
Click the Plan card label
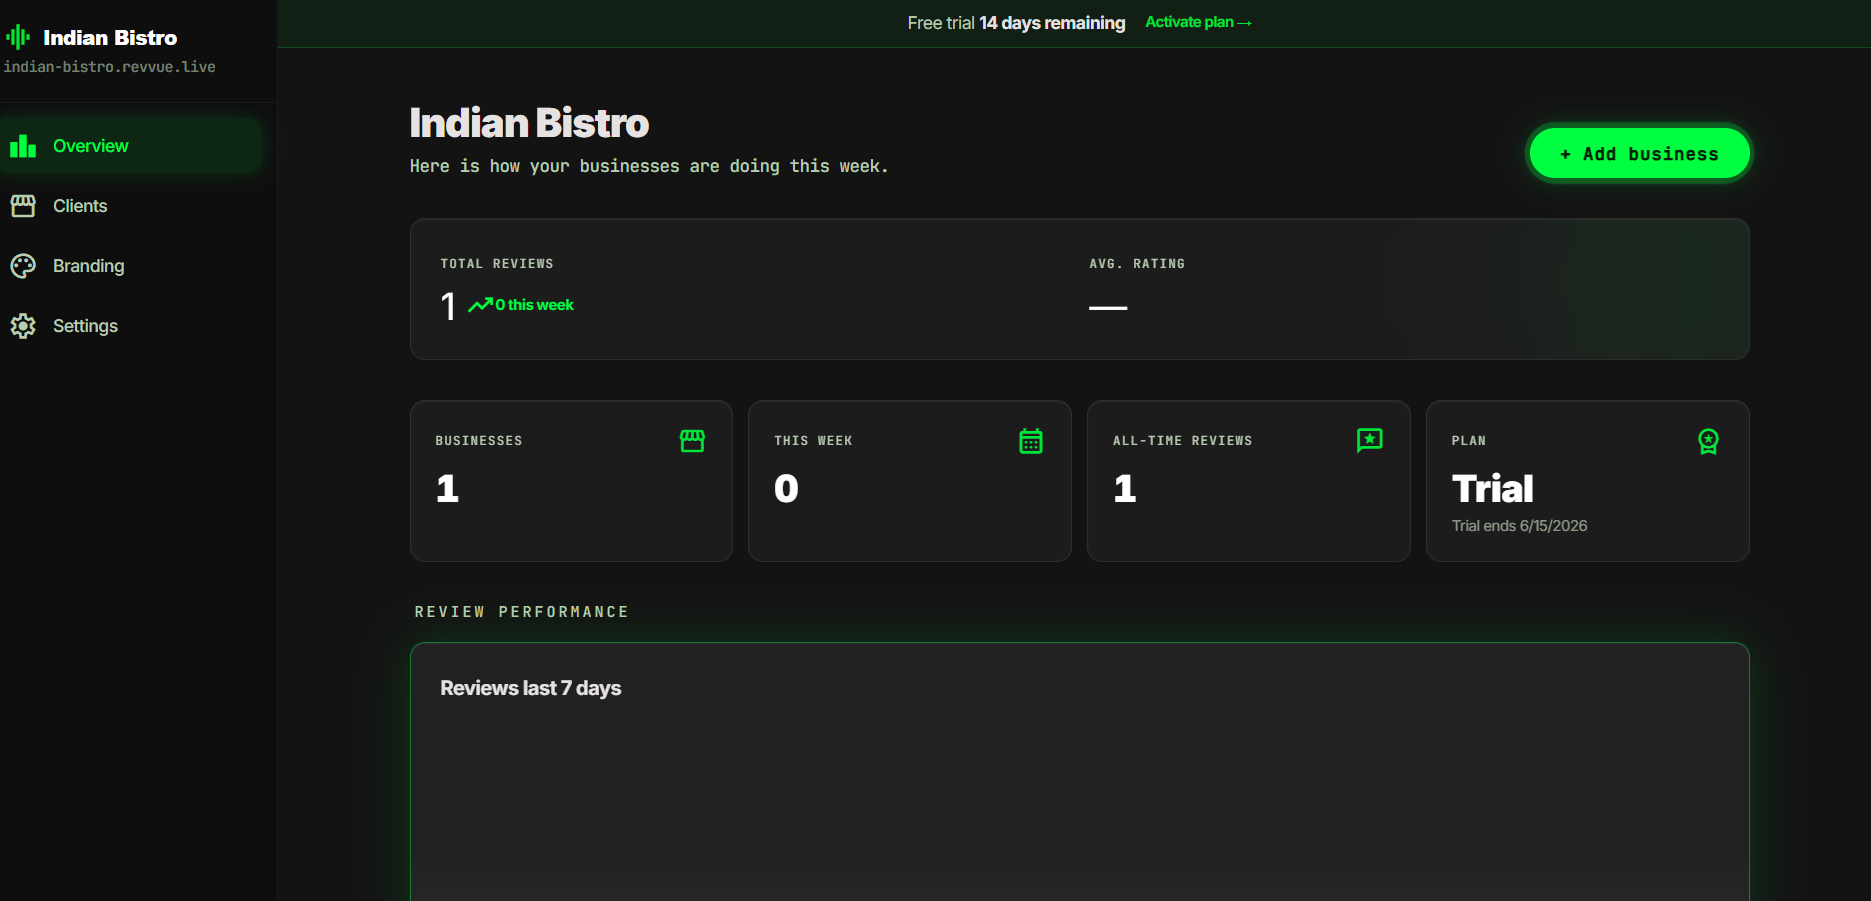(x=1469, y=441)
